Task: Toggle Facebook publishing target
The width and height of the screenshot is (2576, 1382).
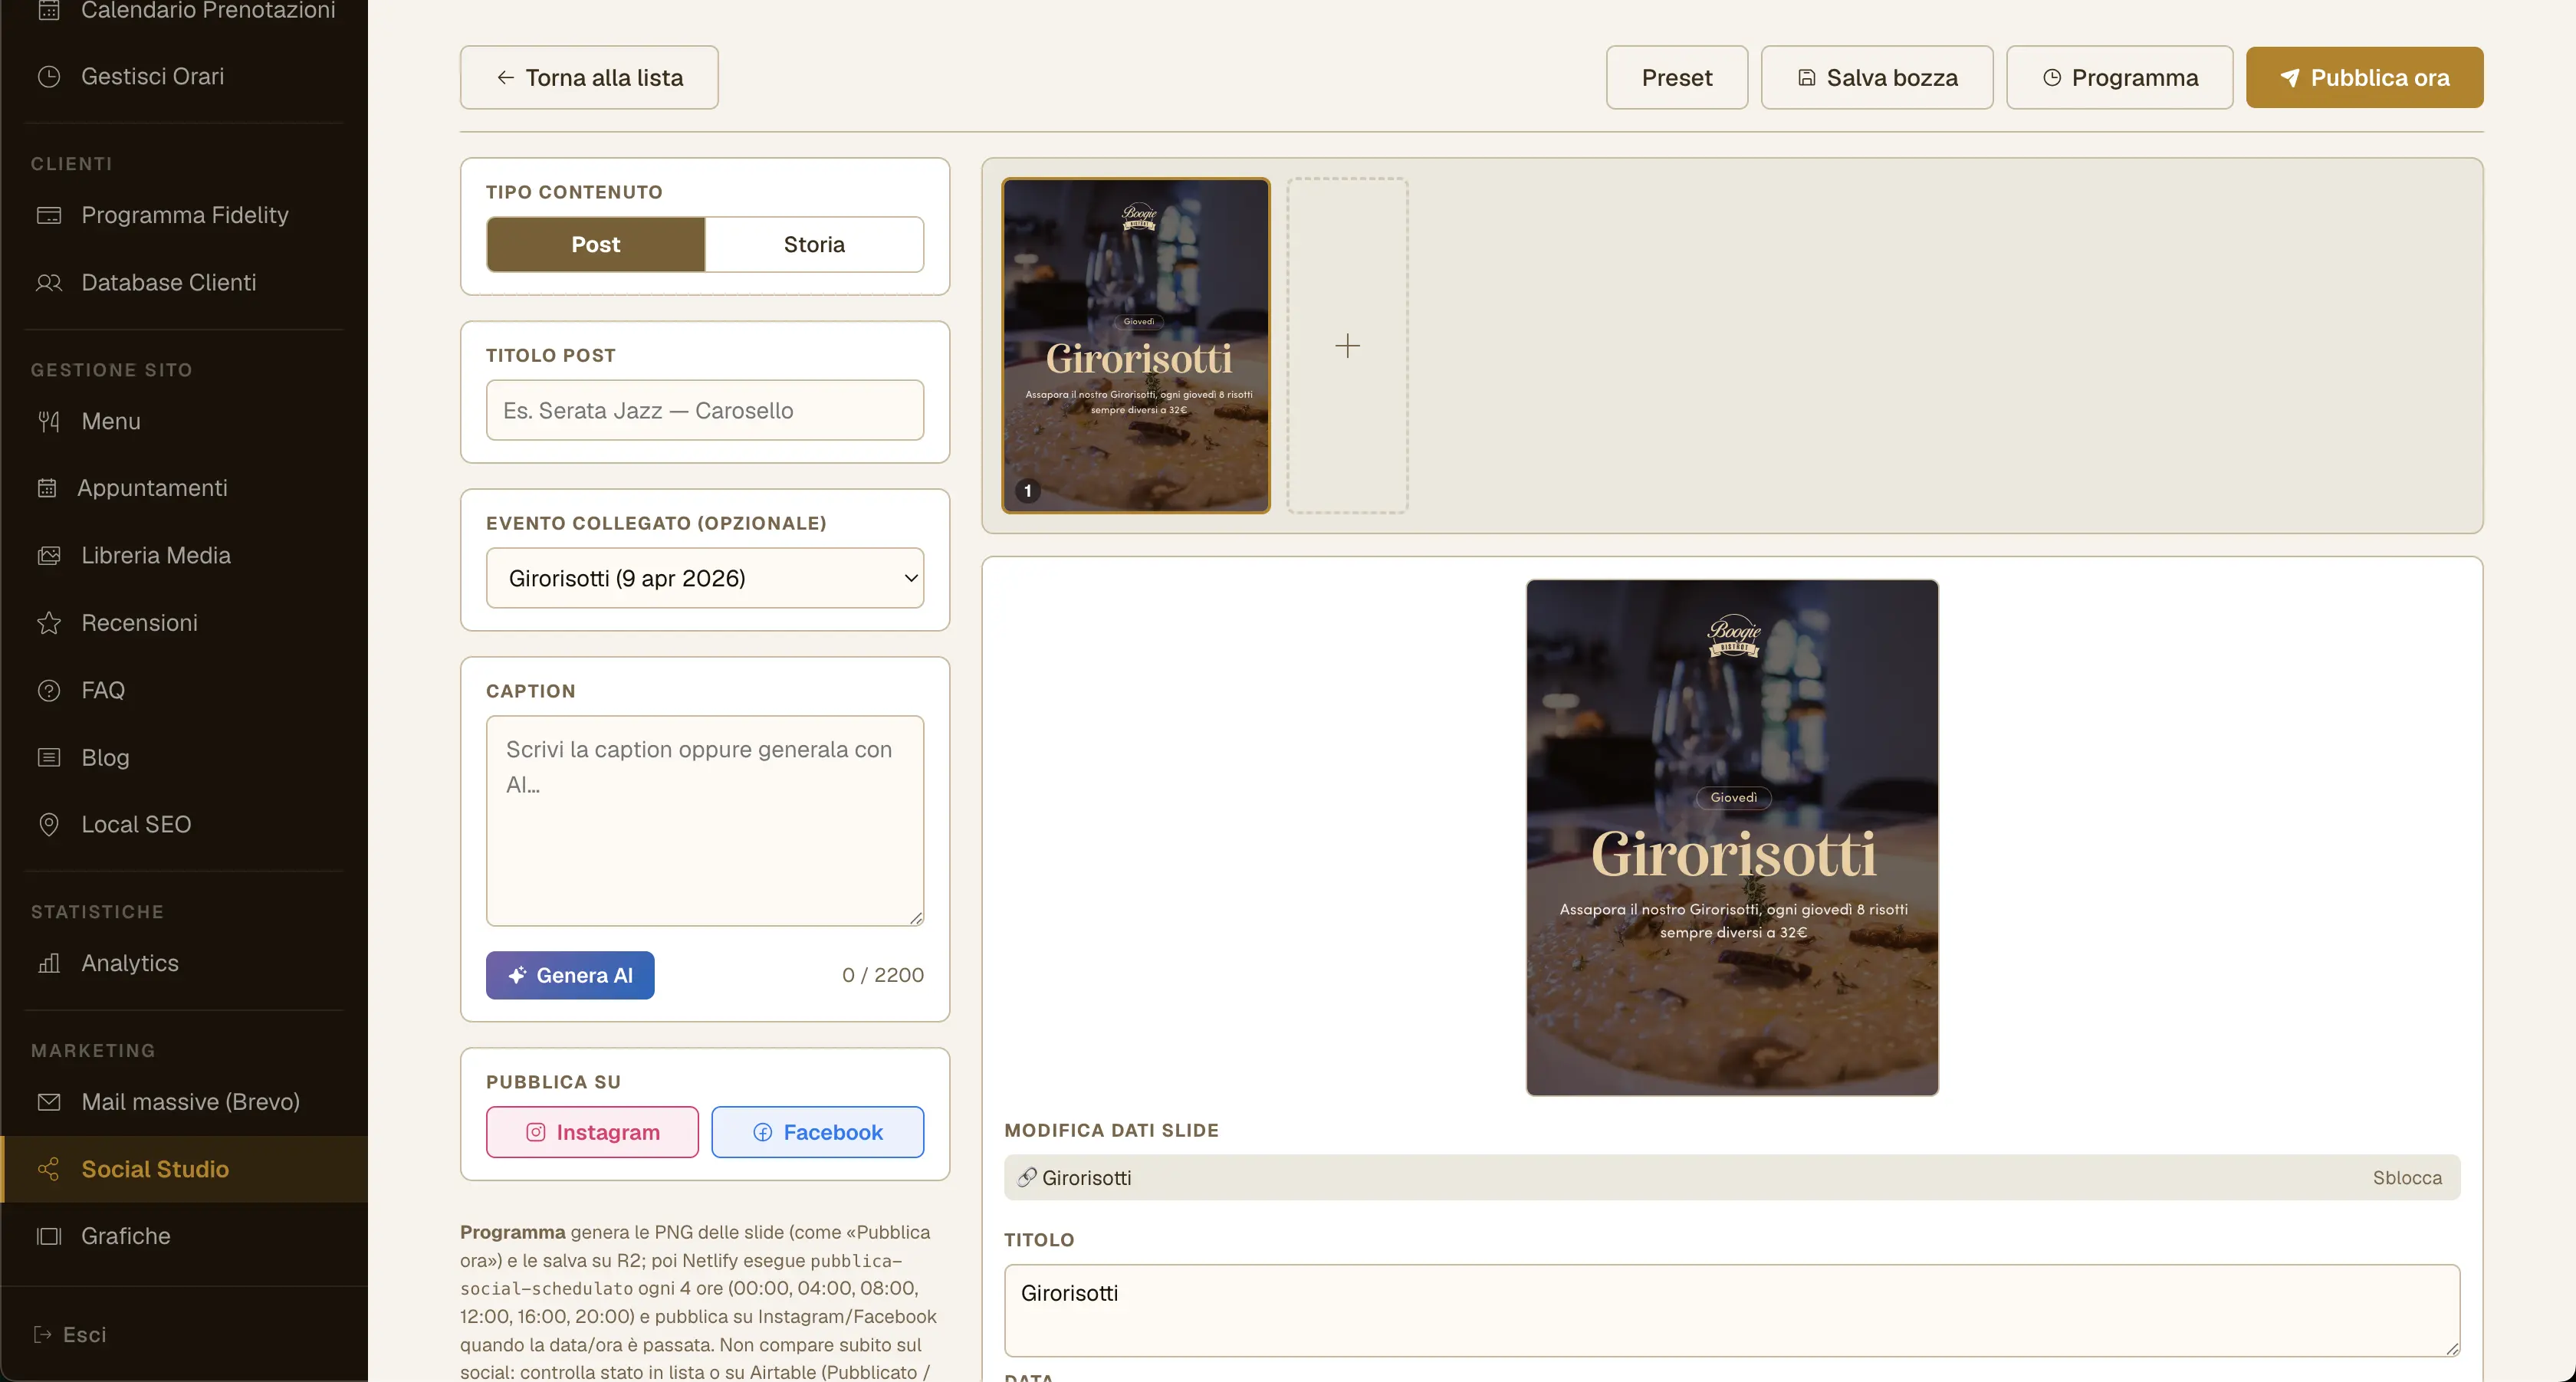Action: pos(817,1132)
